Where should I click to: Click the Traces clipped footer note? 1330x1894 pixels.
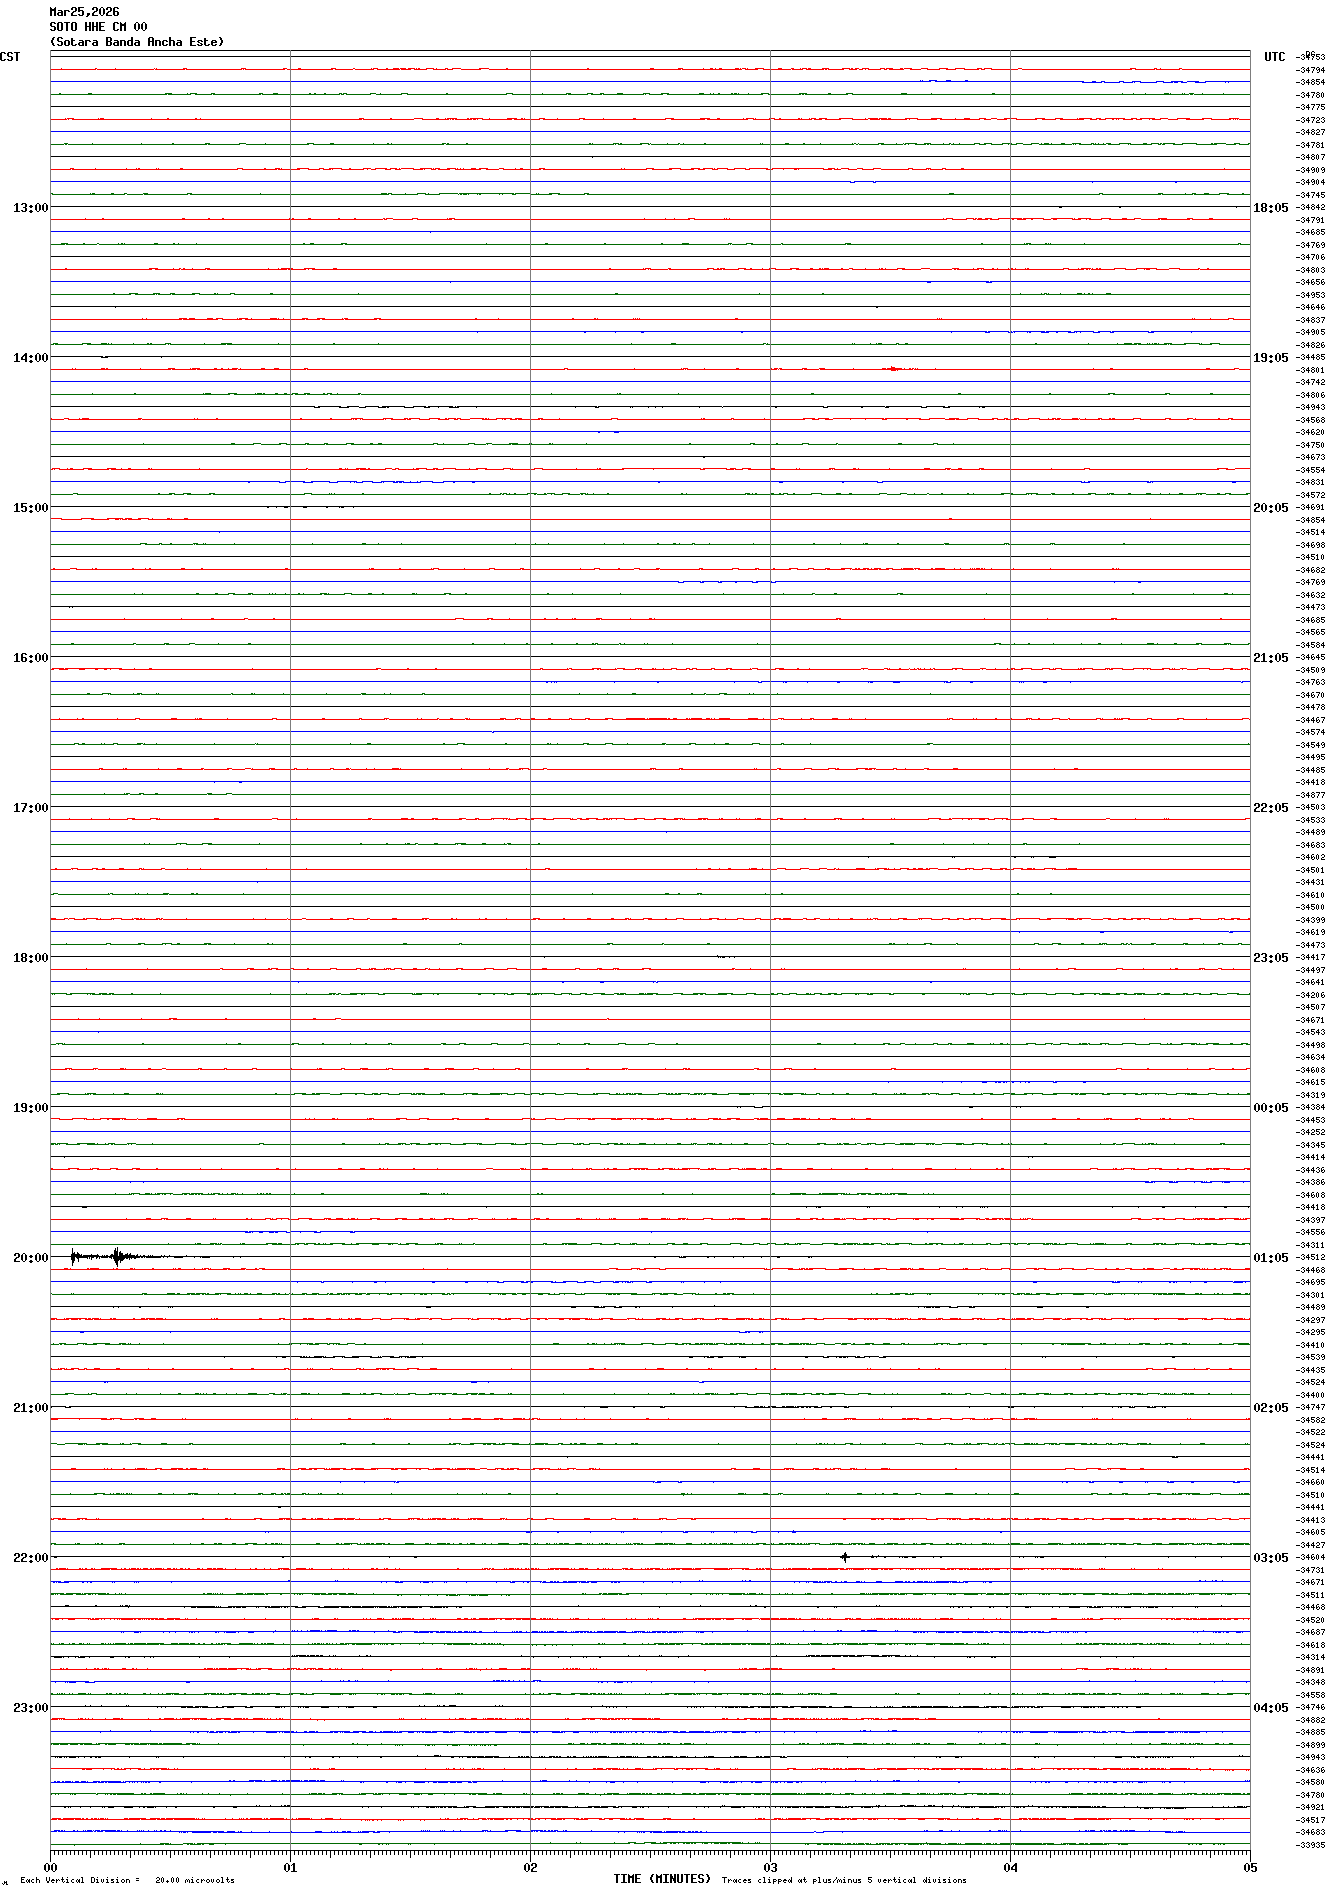[x=844, y=1880]
